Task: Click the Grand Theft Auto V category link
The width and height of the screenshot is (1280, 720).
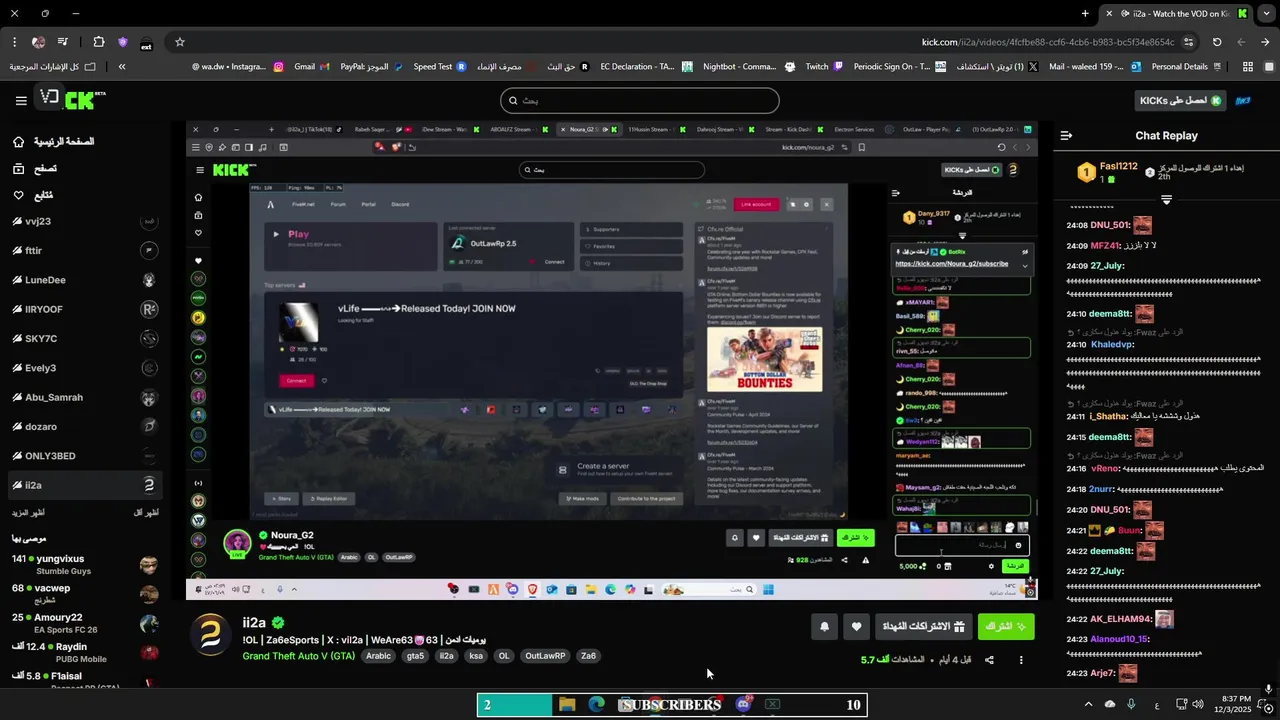Action: [x=298, y=656]
